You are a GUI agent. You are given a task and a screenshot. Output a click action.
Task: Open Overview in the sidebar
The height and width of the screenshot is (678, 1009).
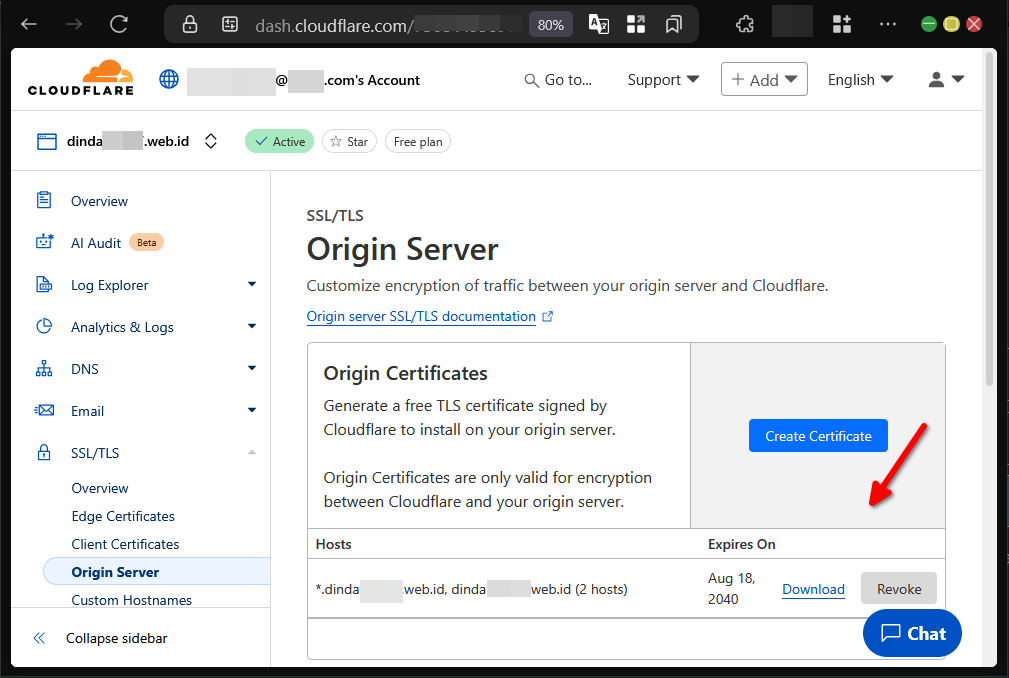[99, 201]
